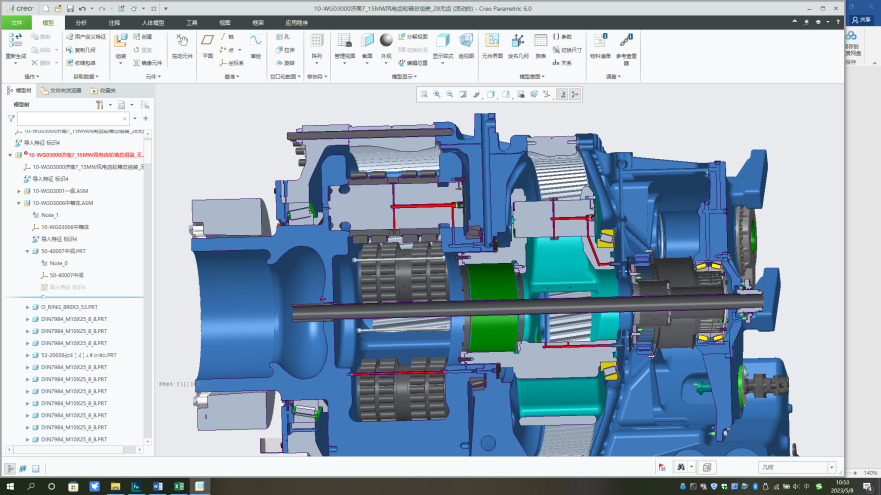Expand the 10-WG03001一级.ASM tree node
Image resolution: width=881 pixels, height=495 pixels.
(x=19, y=190)
